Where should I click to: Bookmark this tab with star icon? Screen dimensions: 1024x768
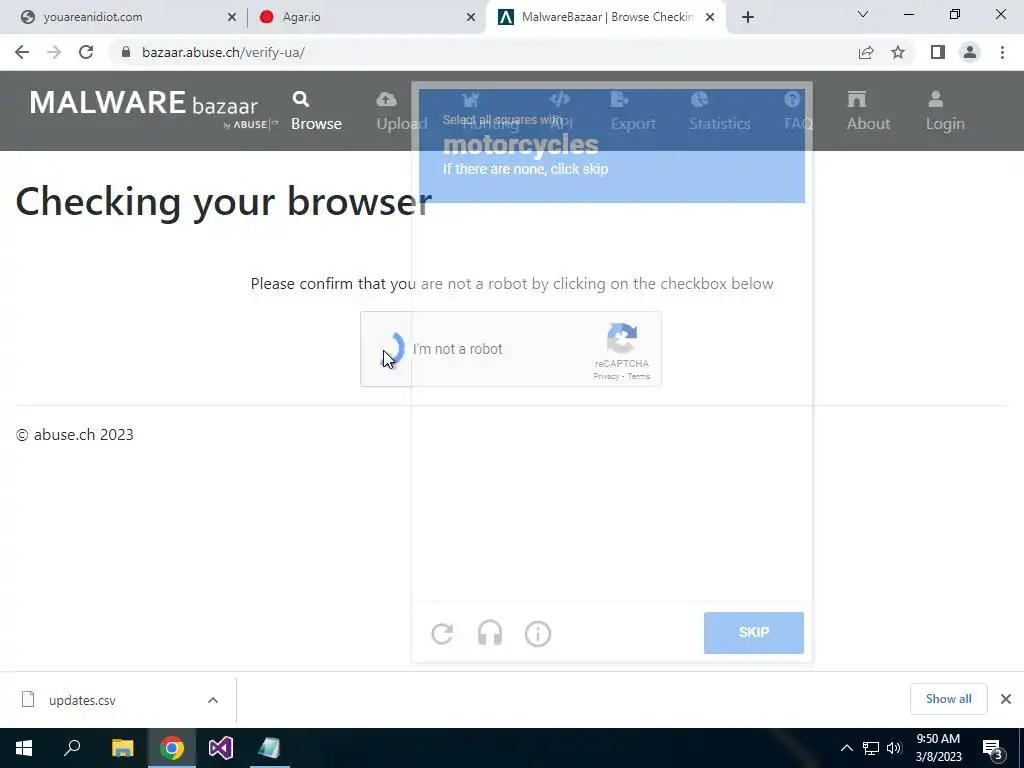click(x=898, y=52)
